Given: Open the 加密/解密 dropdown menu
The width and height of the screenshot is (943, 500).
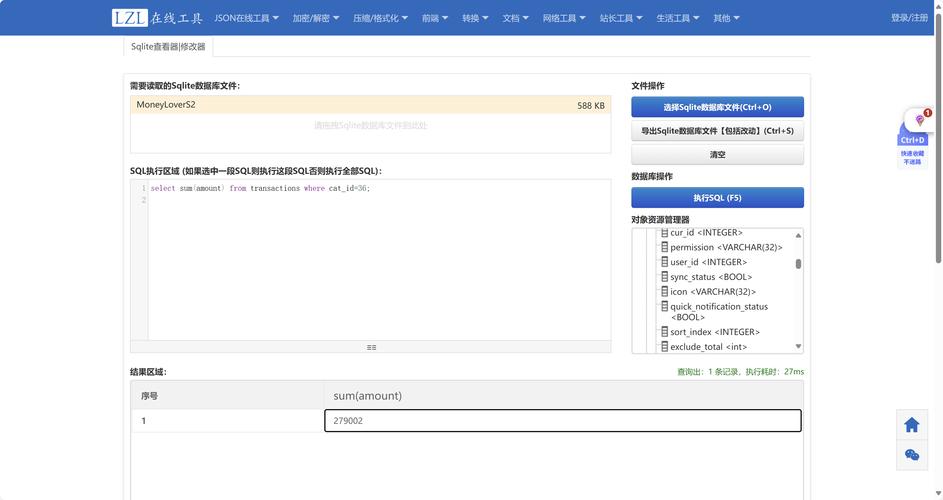Looking at the screenshot, I should pyautogui.click(x=316, y=18).
